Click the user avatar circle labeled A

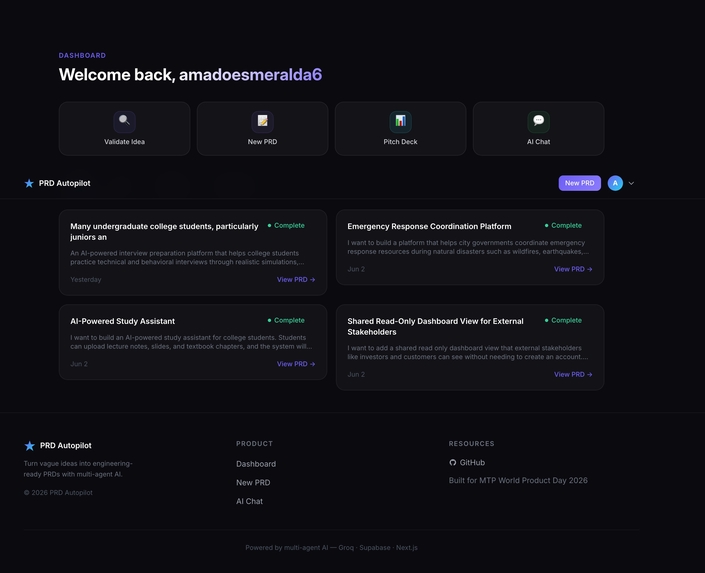[x=615, y=183]
